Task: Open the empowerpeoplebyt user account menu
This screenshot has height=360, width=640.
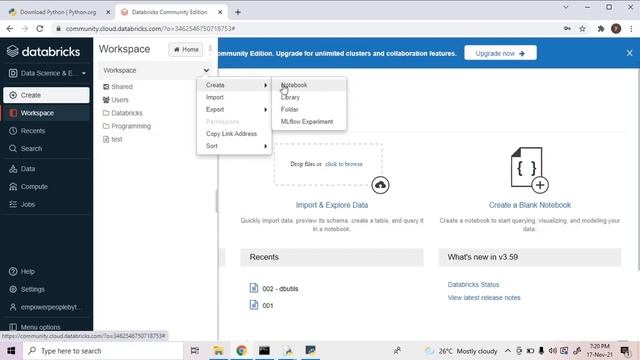Action: [x=46, y=307]
